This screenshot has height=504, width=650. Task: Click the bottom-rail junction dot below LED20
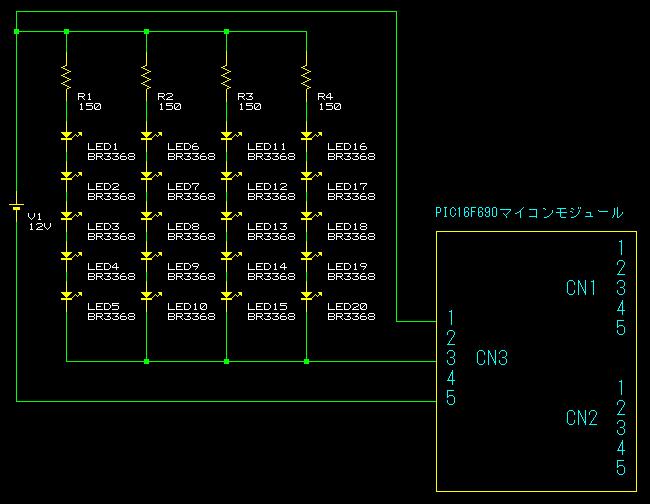click(x=306, y=361)
